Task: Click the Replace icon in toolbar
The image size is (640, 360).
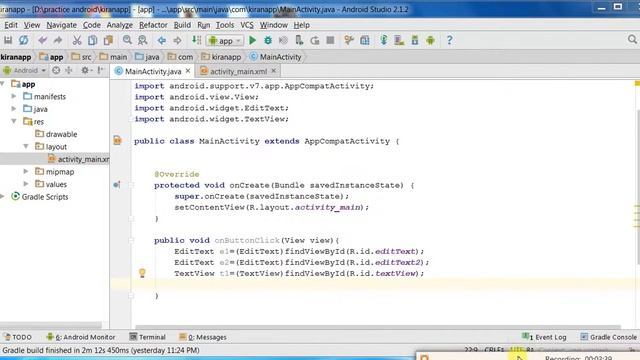Action: coord(142,40)
